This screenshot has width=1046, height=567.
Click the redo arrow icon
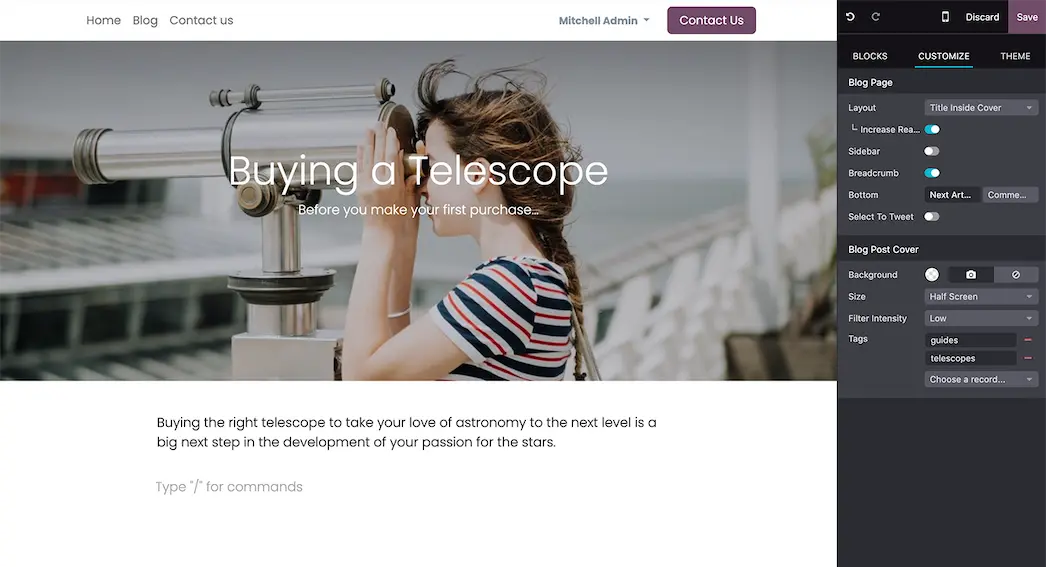876,17
